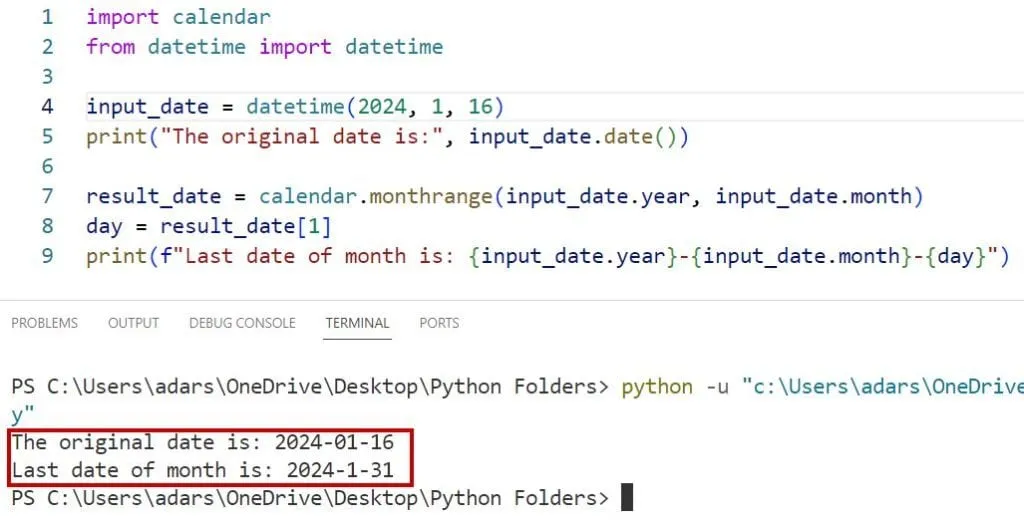Image resolution: width=1024 pixels, height=526 pixels.
Task: Click the 'monthrange' method name
Action: [431, 196]
